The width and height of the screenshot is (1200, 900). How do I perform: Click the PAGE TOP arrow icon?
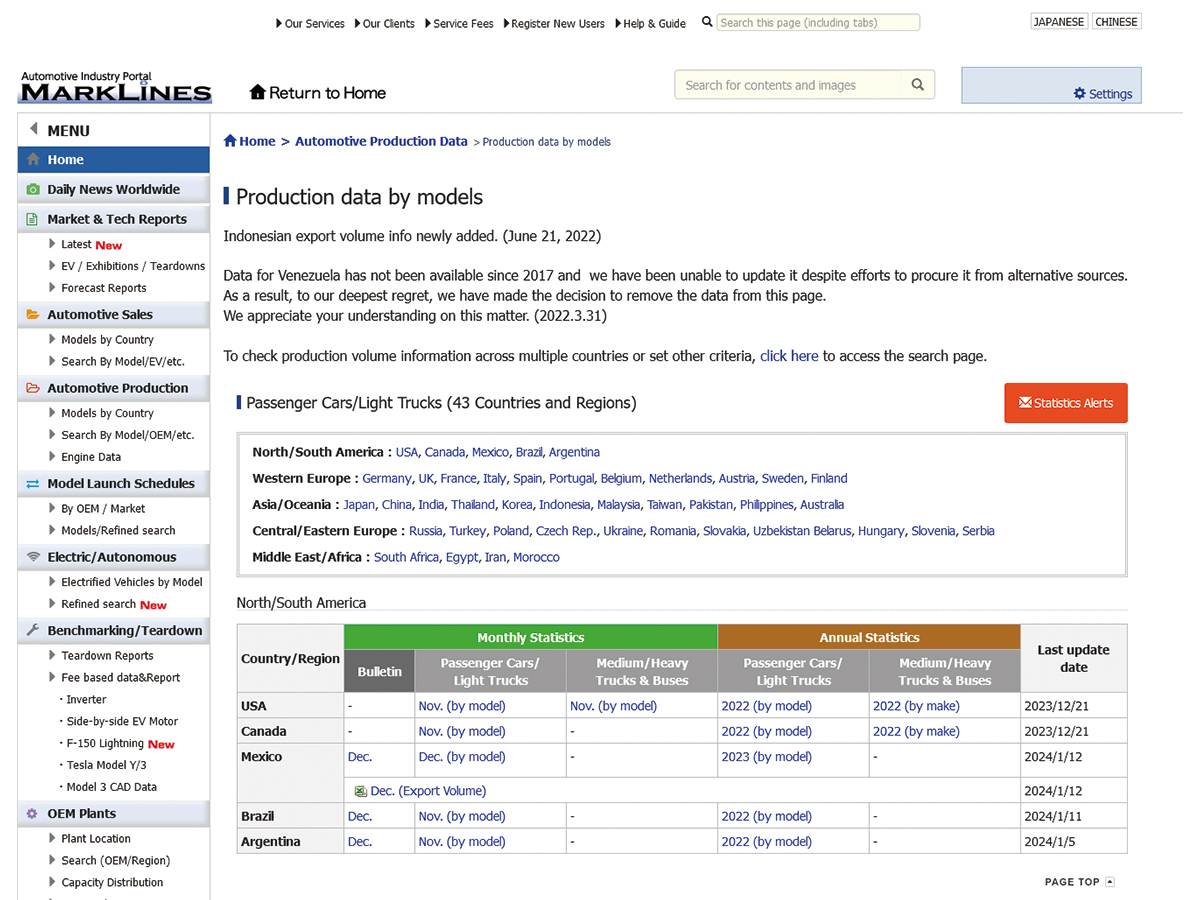pos(1110,882)
